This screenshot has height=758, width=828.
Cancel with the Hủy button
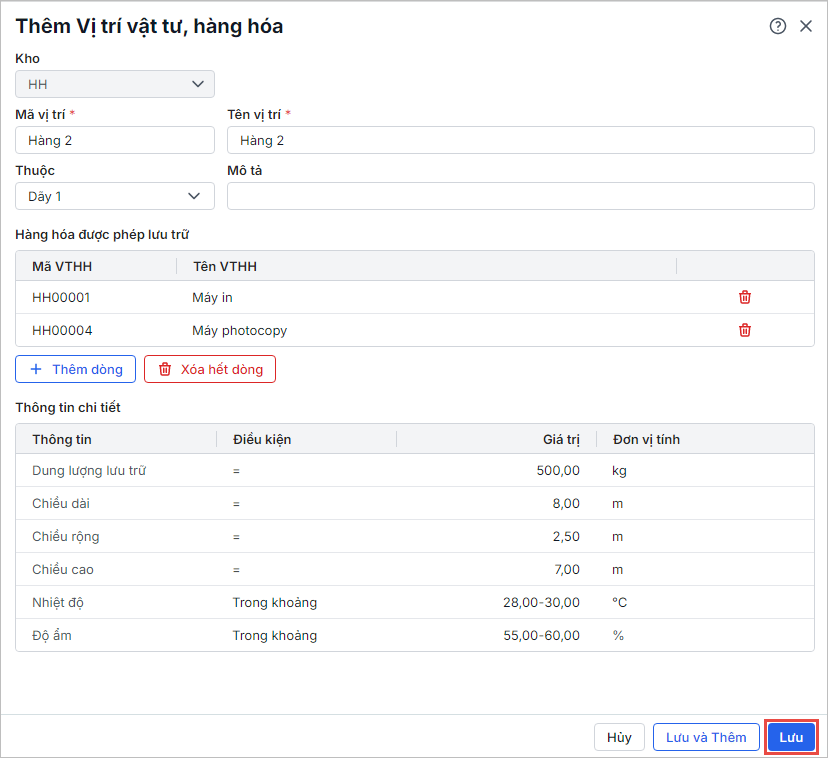(619, 737)
